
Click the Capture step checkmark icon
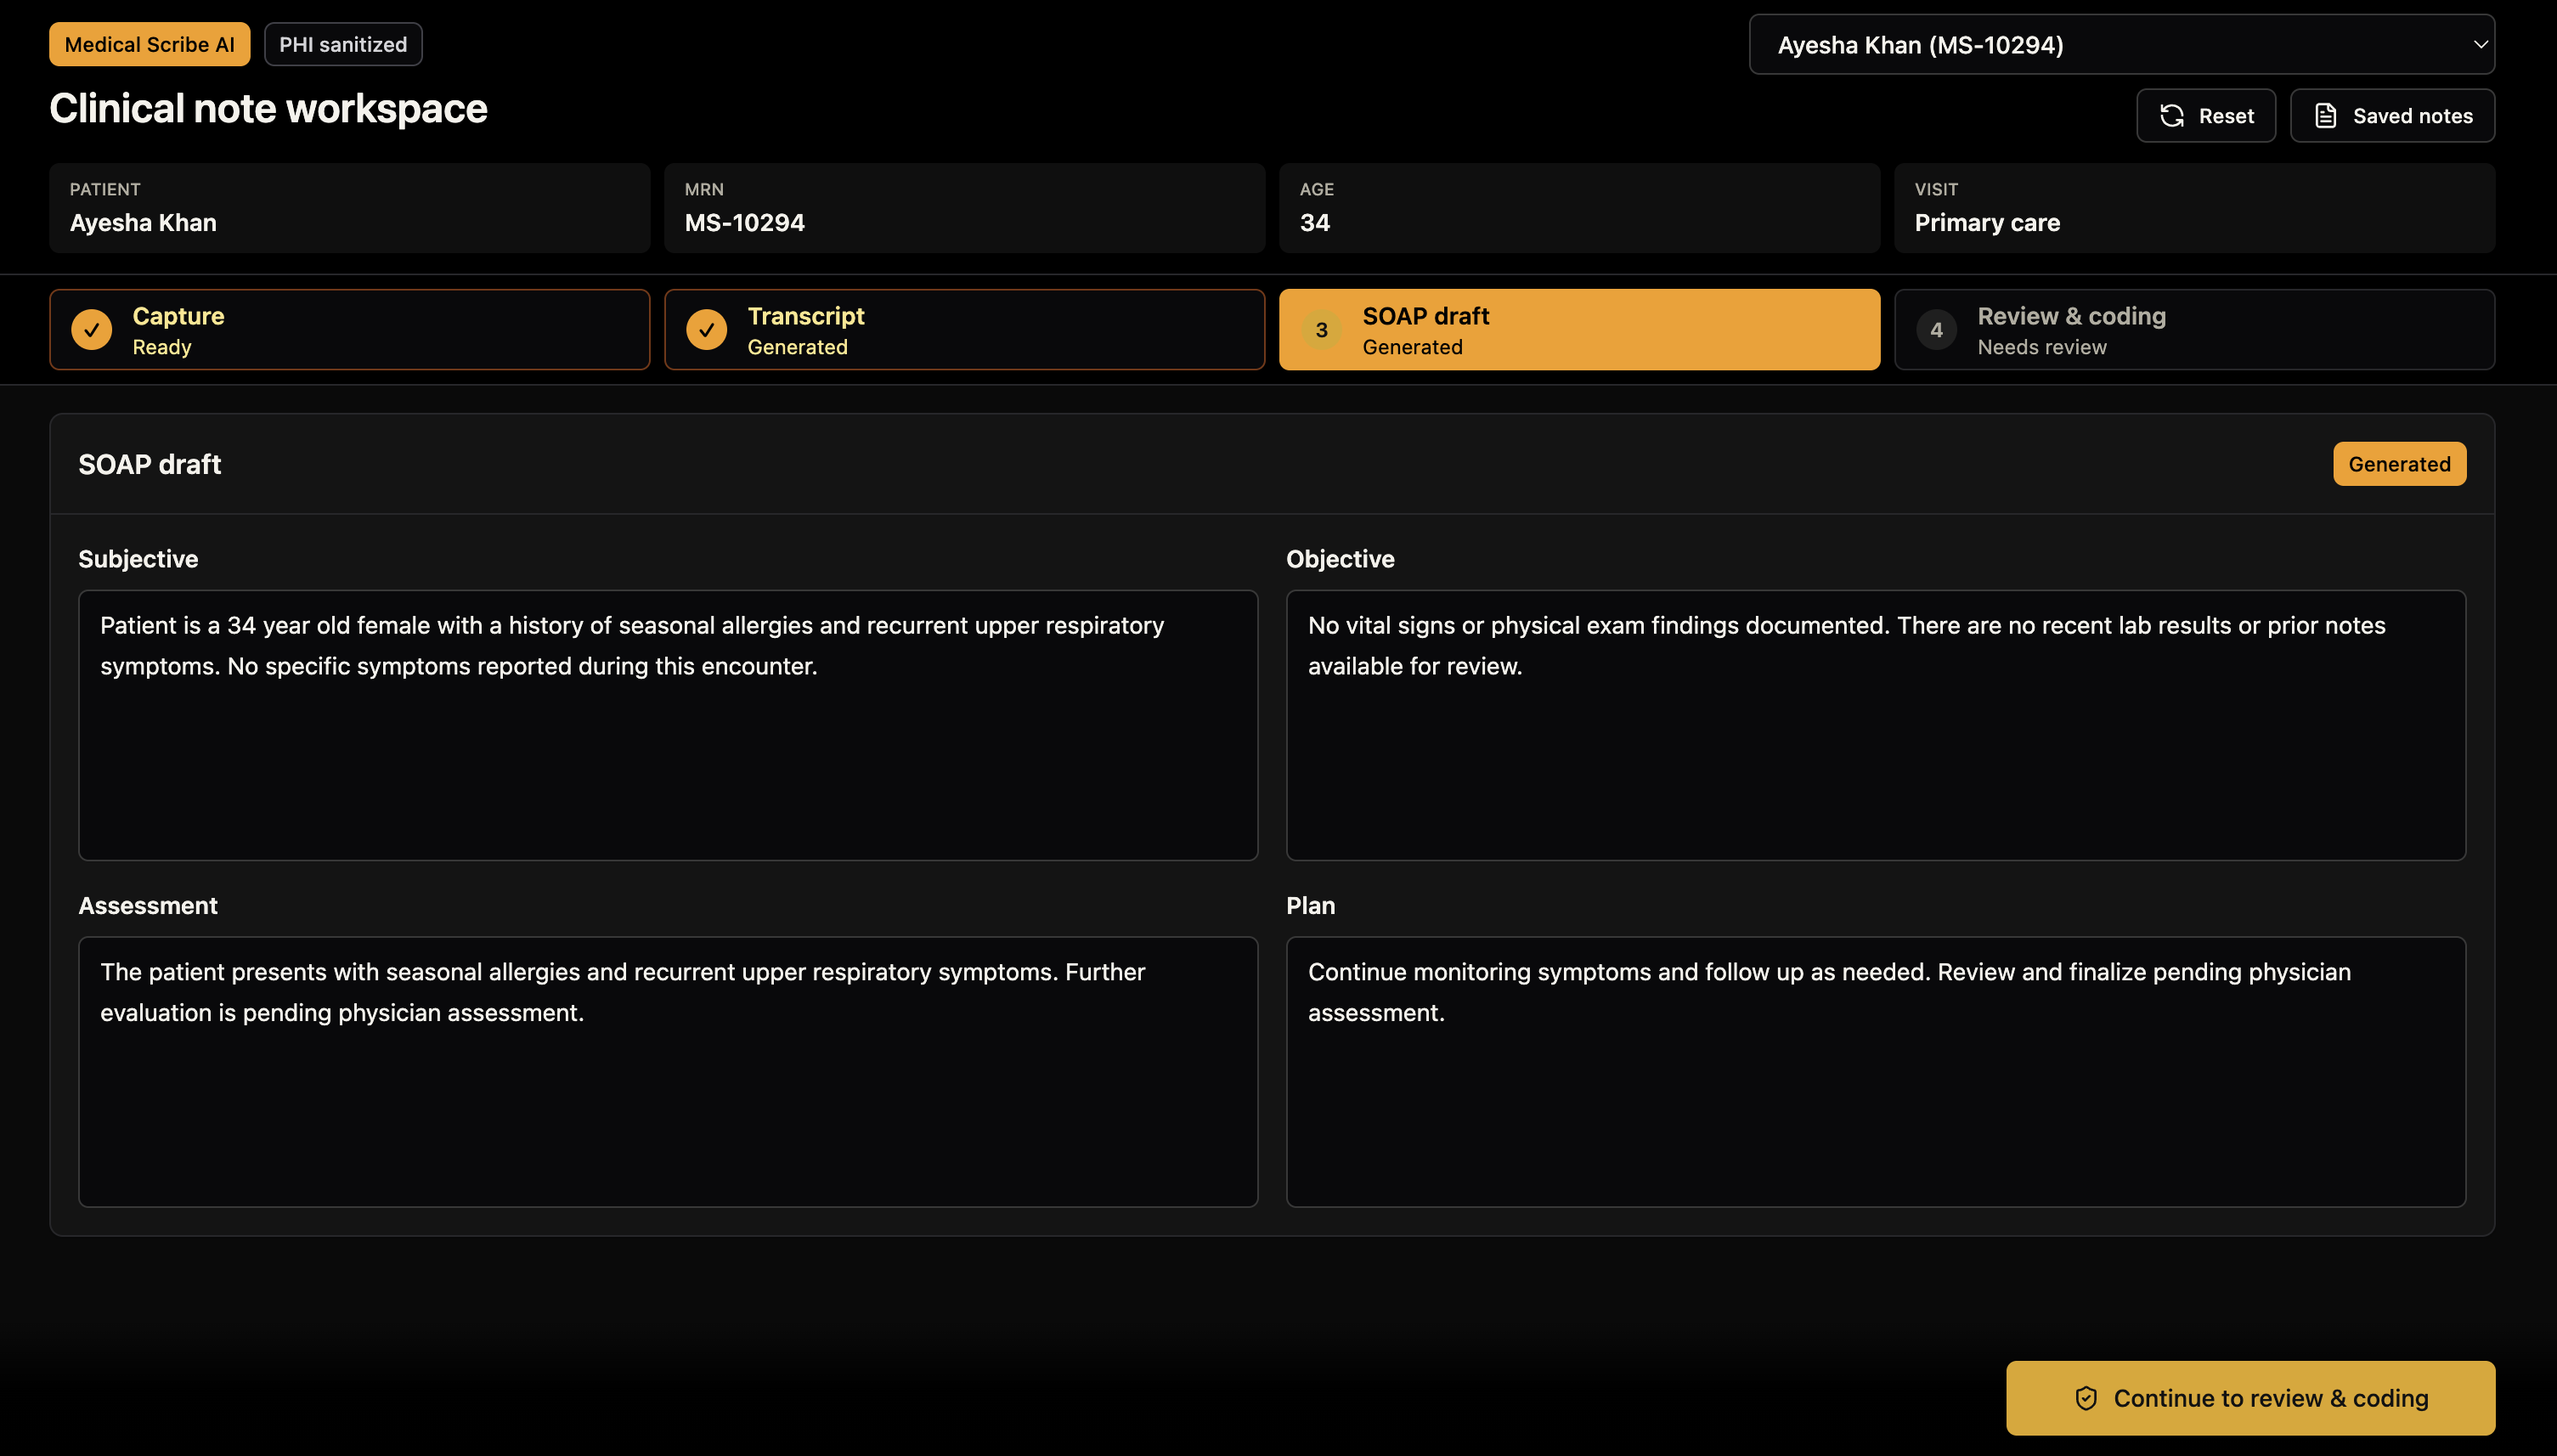point(91,330)
